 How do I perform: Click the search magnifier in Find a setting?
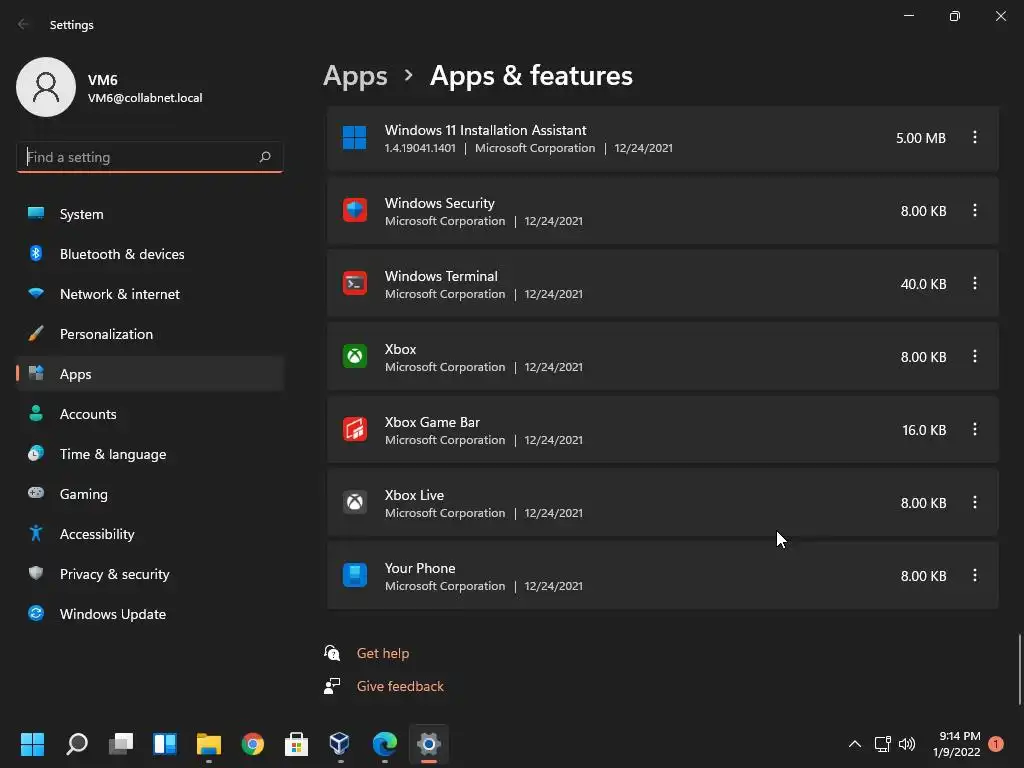(264, 157)
